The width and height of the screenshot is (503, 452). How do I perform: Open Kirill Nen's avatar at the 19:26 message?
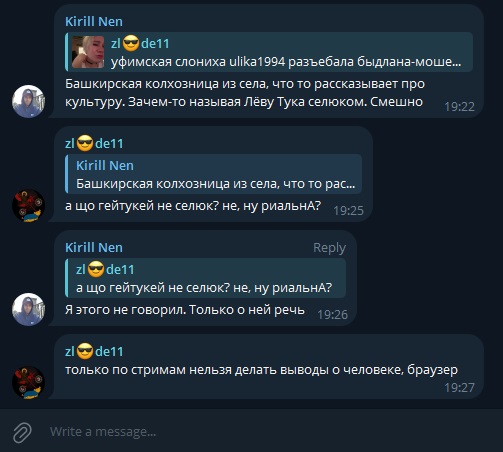coord(28,309)
